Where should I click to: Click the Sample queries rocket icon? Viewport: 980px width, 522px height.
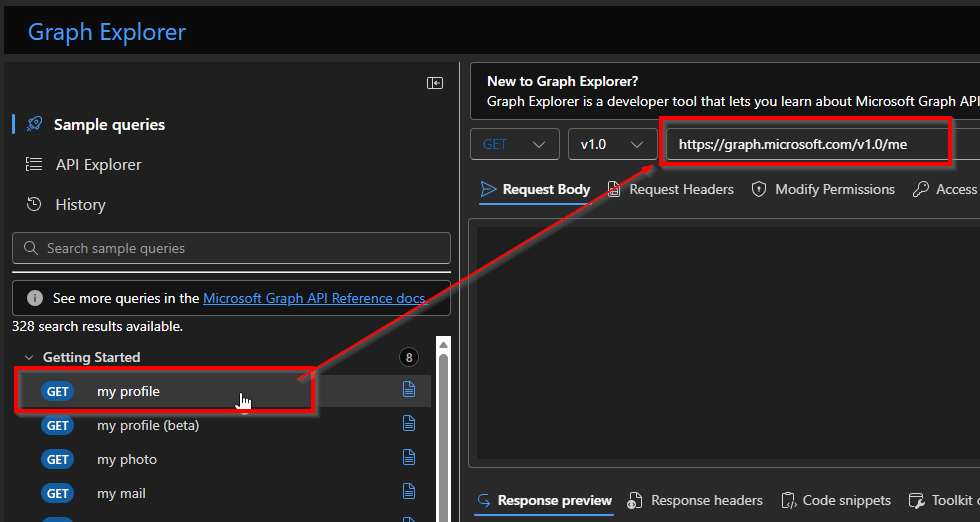34,124
